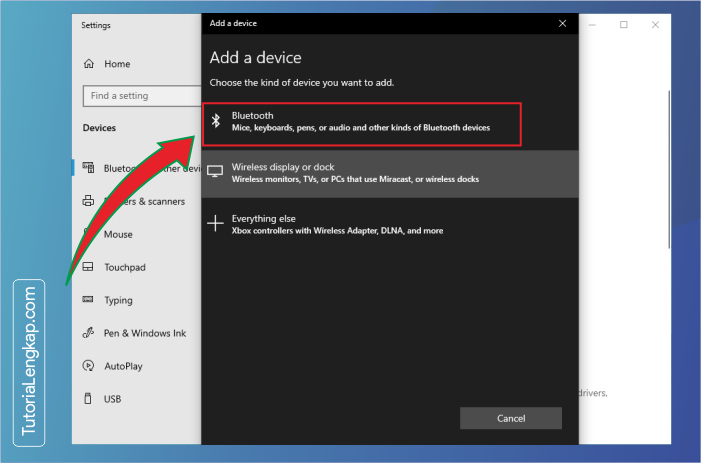Click the Find a setting search box
This screenshot has width=701, height=463.
pyautogui.click(x=142, y=96)
